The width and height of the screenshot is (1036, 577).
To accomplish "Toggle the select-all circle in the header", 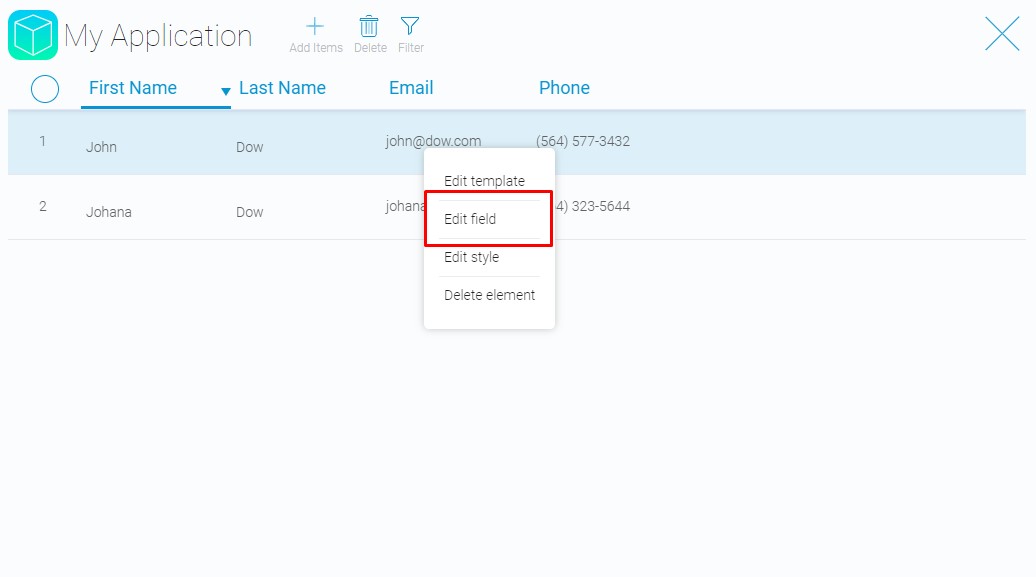I will point(44,89).
